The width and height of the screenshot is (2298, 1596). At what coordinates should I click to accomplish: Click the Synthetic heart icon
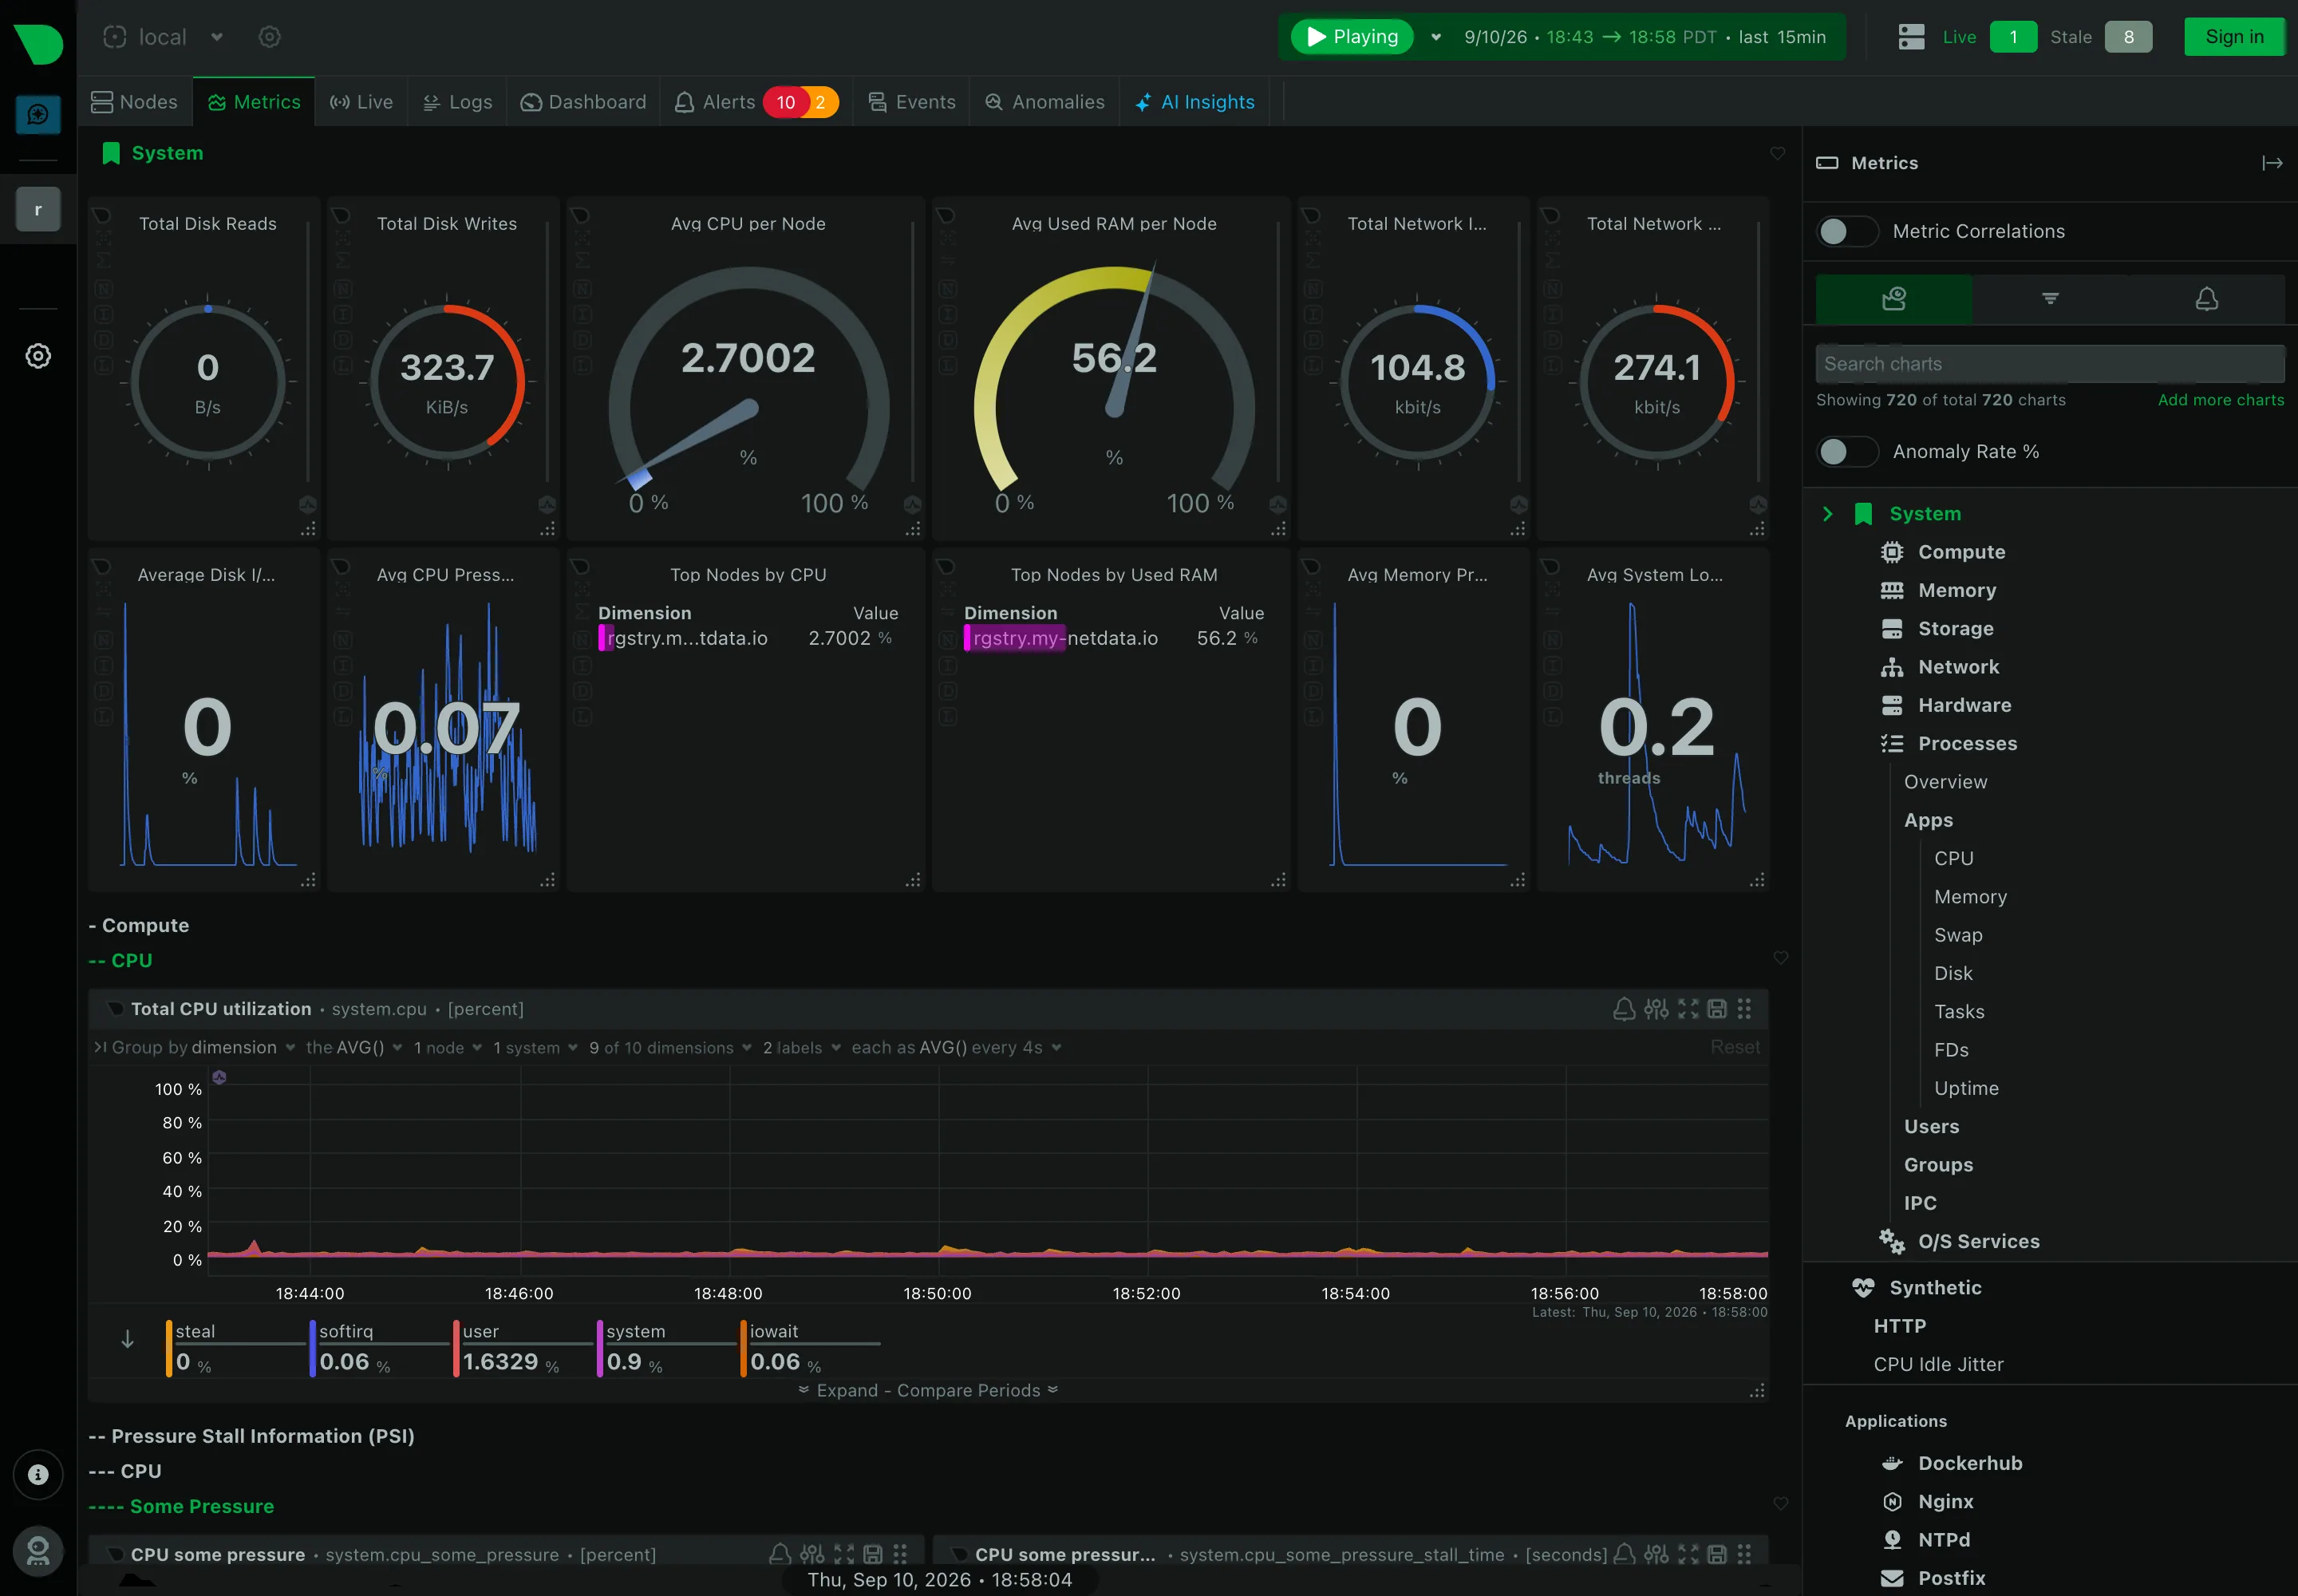click(1863, 1288)
